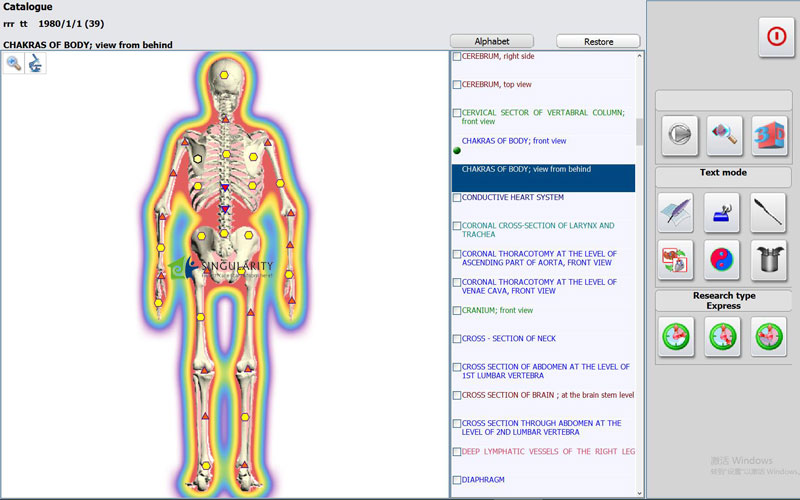Open the 3D view icon
This screenshot has height=500, width=800.
(769, 135)
